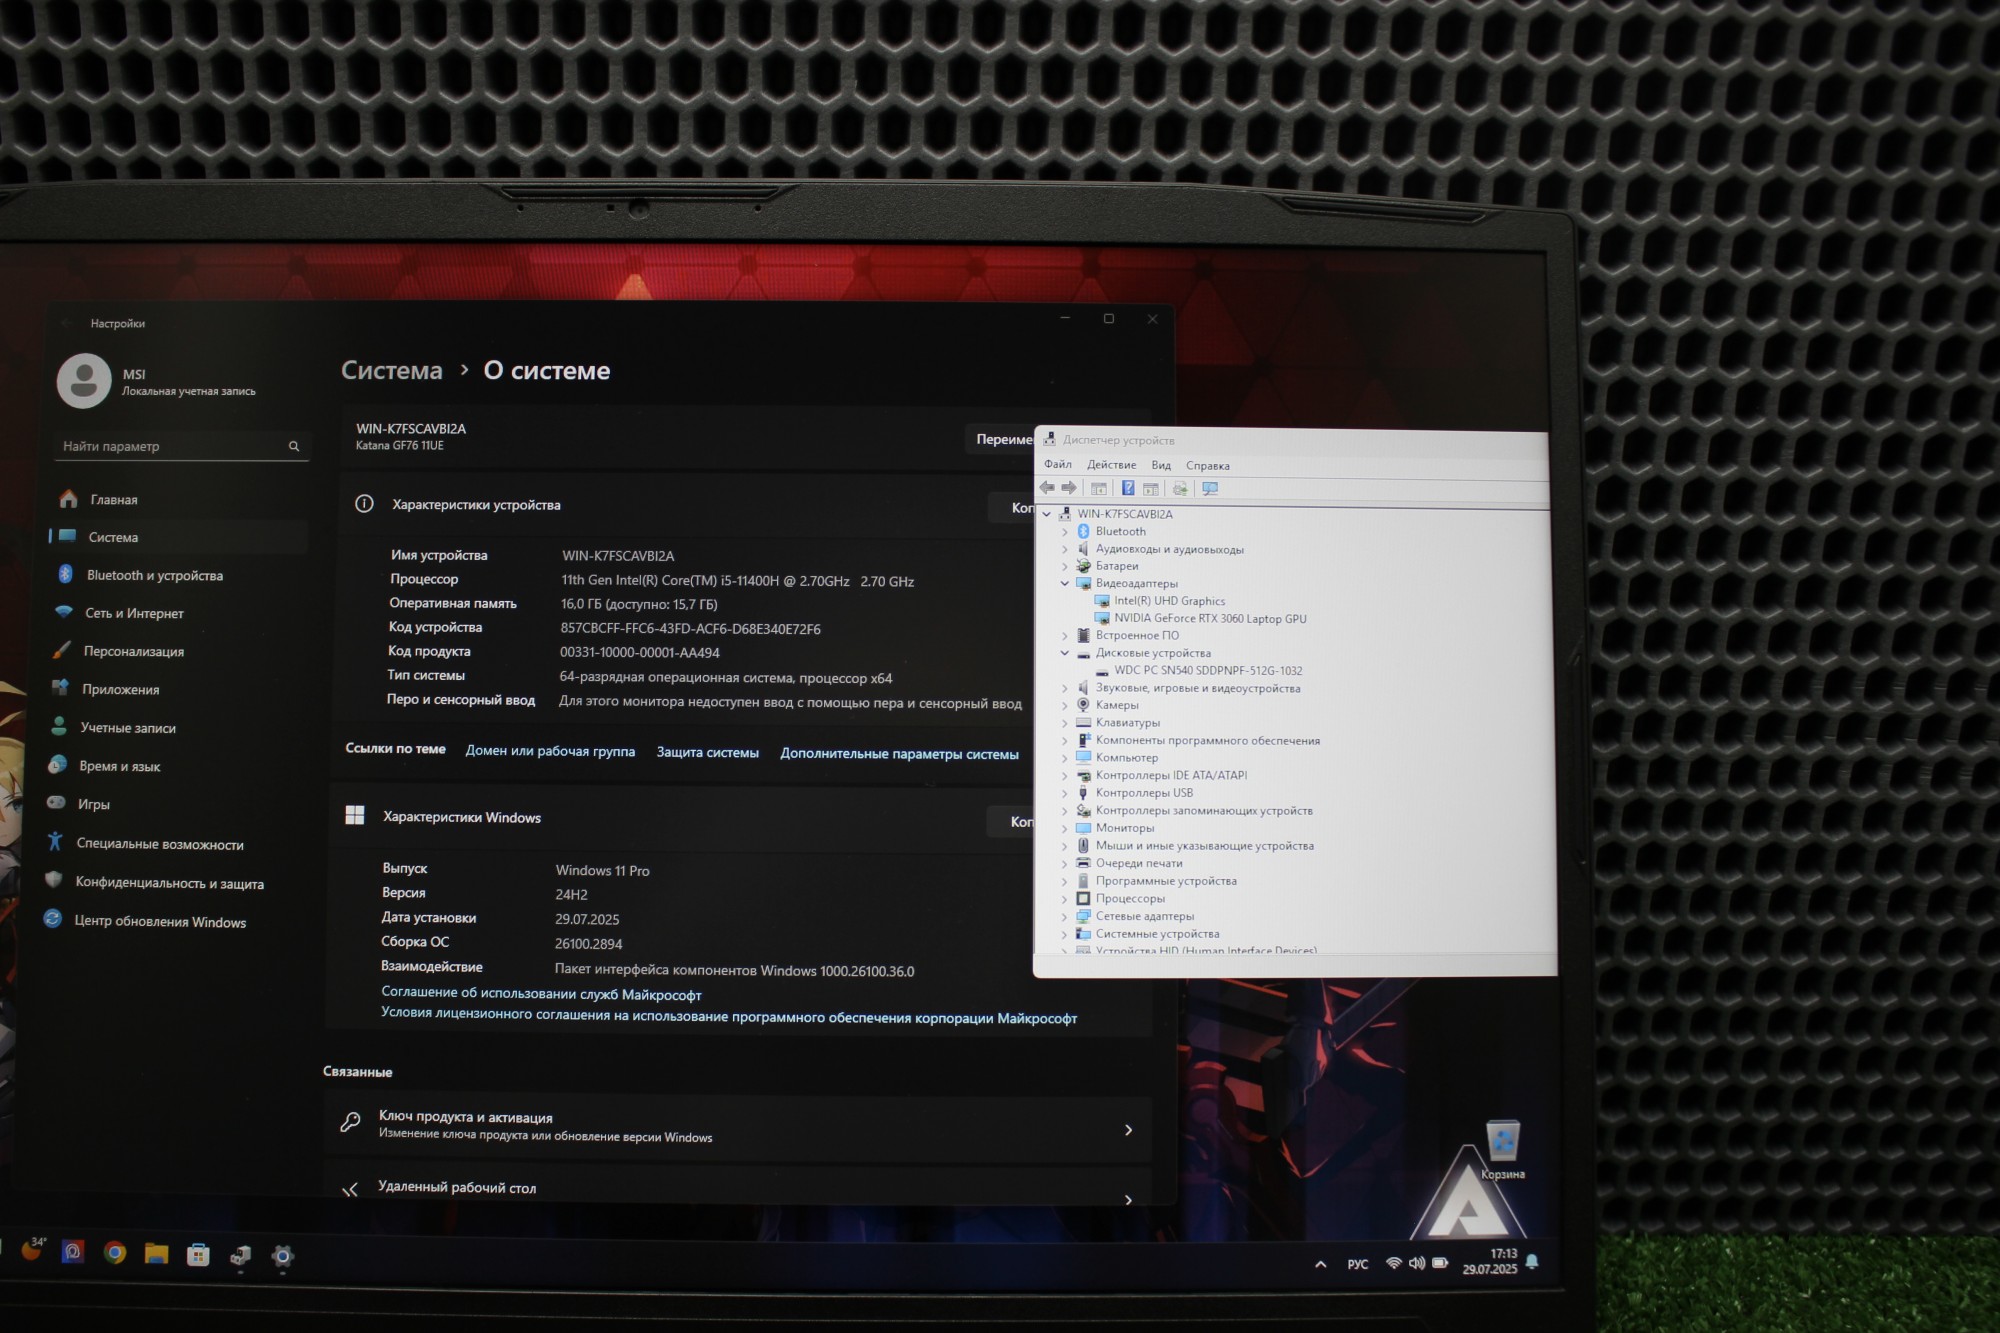Open Защита системы link
Screen dimensions: 2000x1333
[x=707, y=753]
